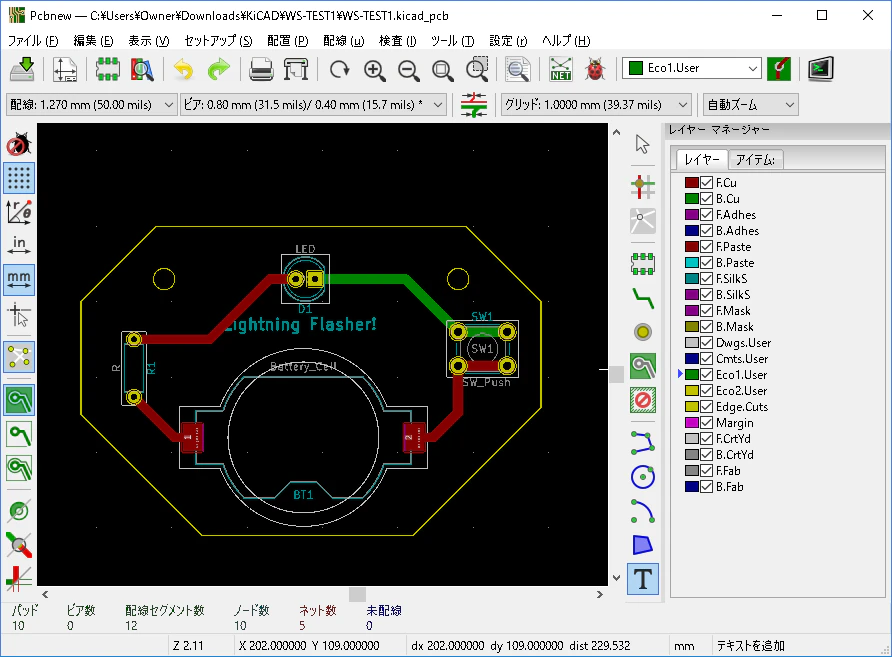Zoom to fit board icon
The width and height of the screenshot is (892, 657).
pos(443,69)
